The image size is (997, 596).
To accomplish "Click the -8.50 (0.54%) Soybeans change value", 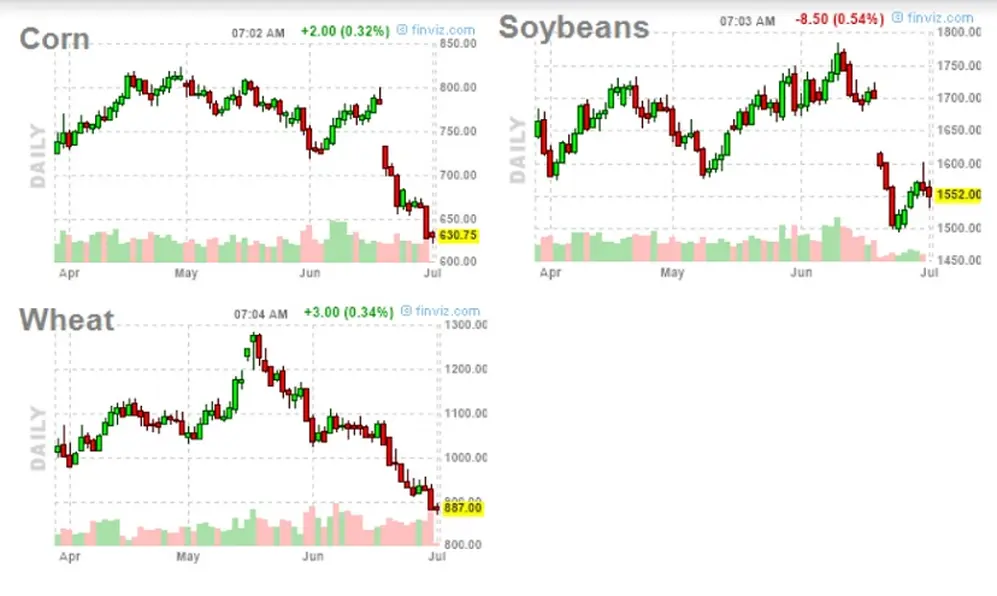I will coord(840,19).
